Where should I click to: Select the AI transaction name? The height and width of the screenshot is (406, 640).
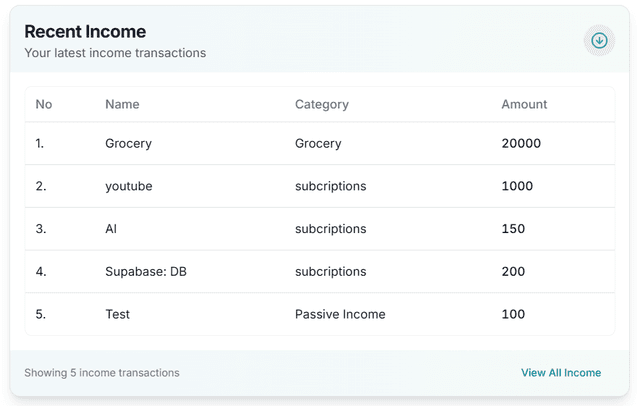[111, 229]
